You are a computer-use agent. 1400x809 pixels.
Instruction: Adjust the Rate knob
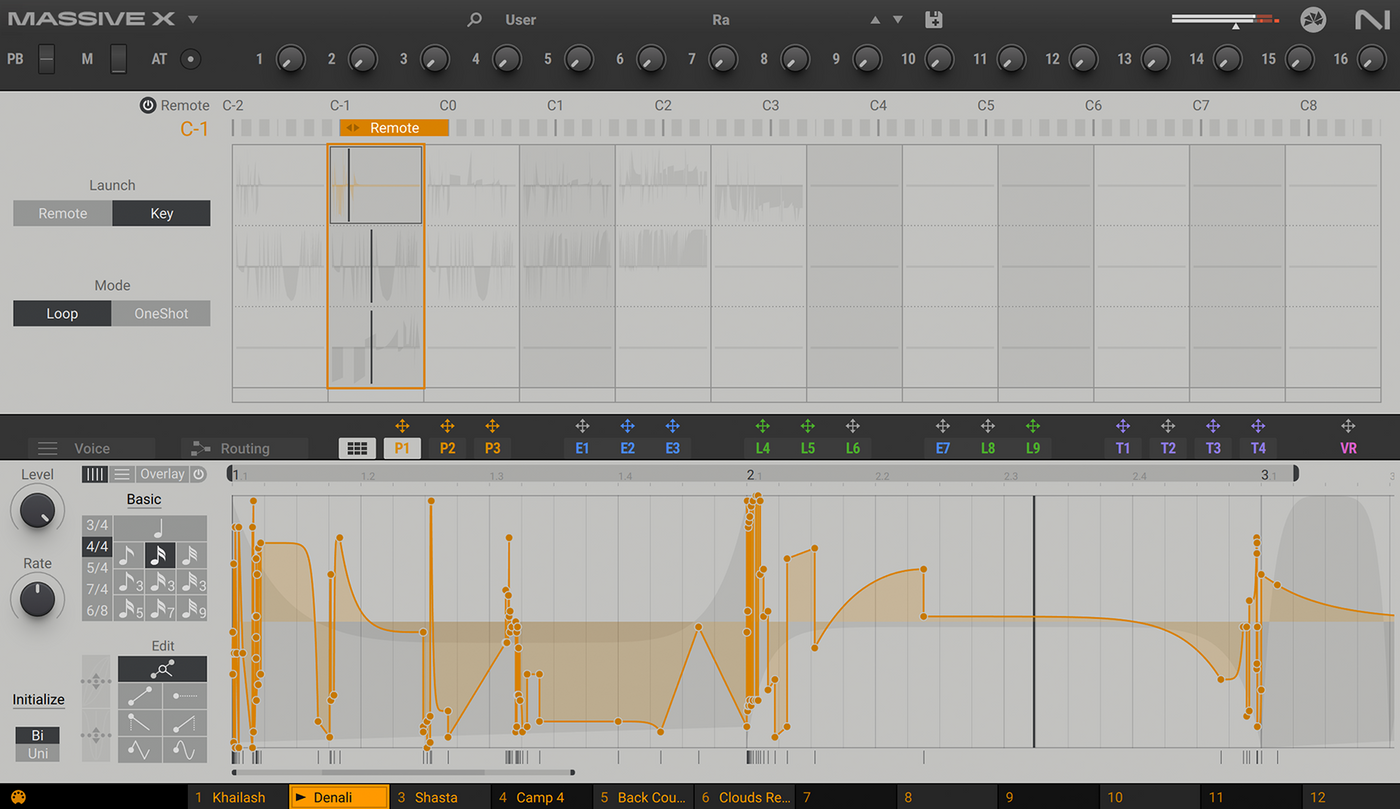point(37,598)
